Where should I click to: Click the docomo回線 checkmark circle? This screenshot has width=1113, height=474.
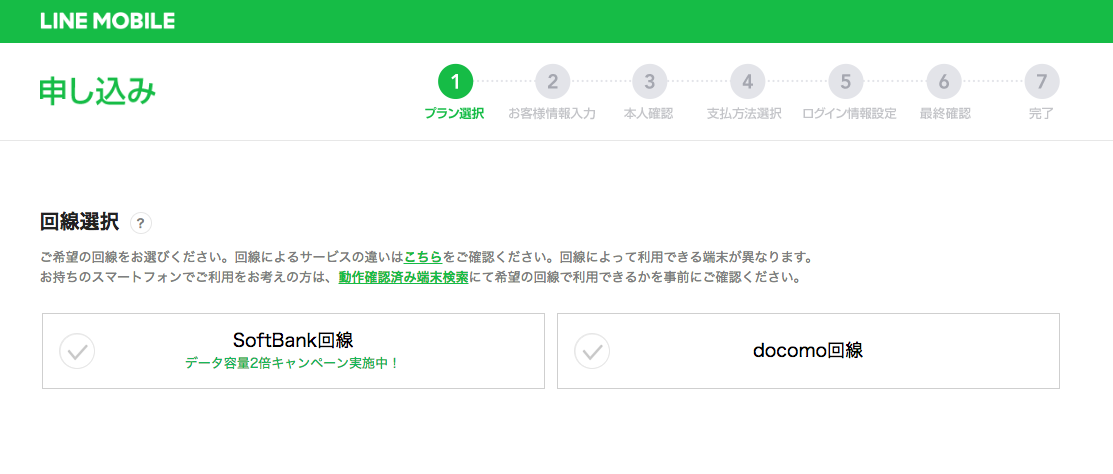[x=592, y=351]
